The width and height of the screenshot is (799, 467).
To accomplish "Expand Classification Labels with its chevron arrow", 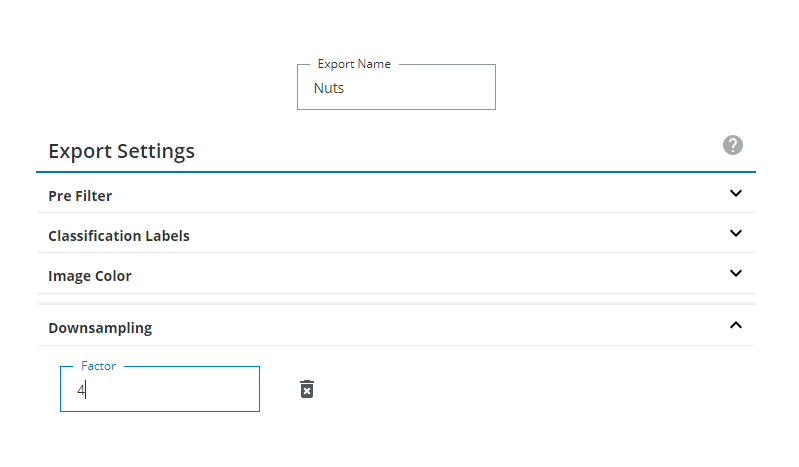I will [736, 234].
